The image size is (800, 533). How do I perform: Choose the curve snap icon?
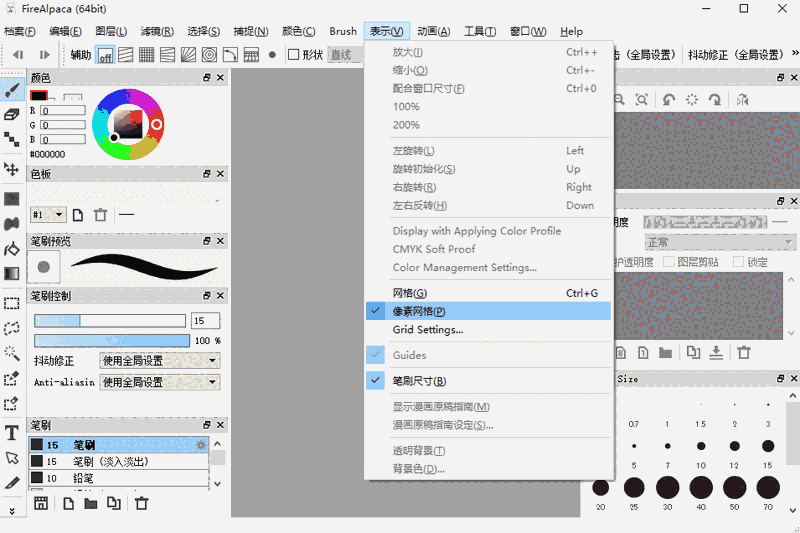[230, 55]
